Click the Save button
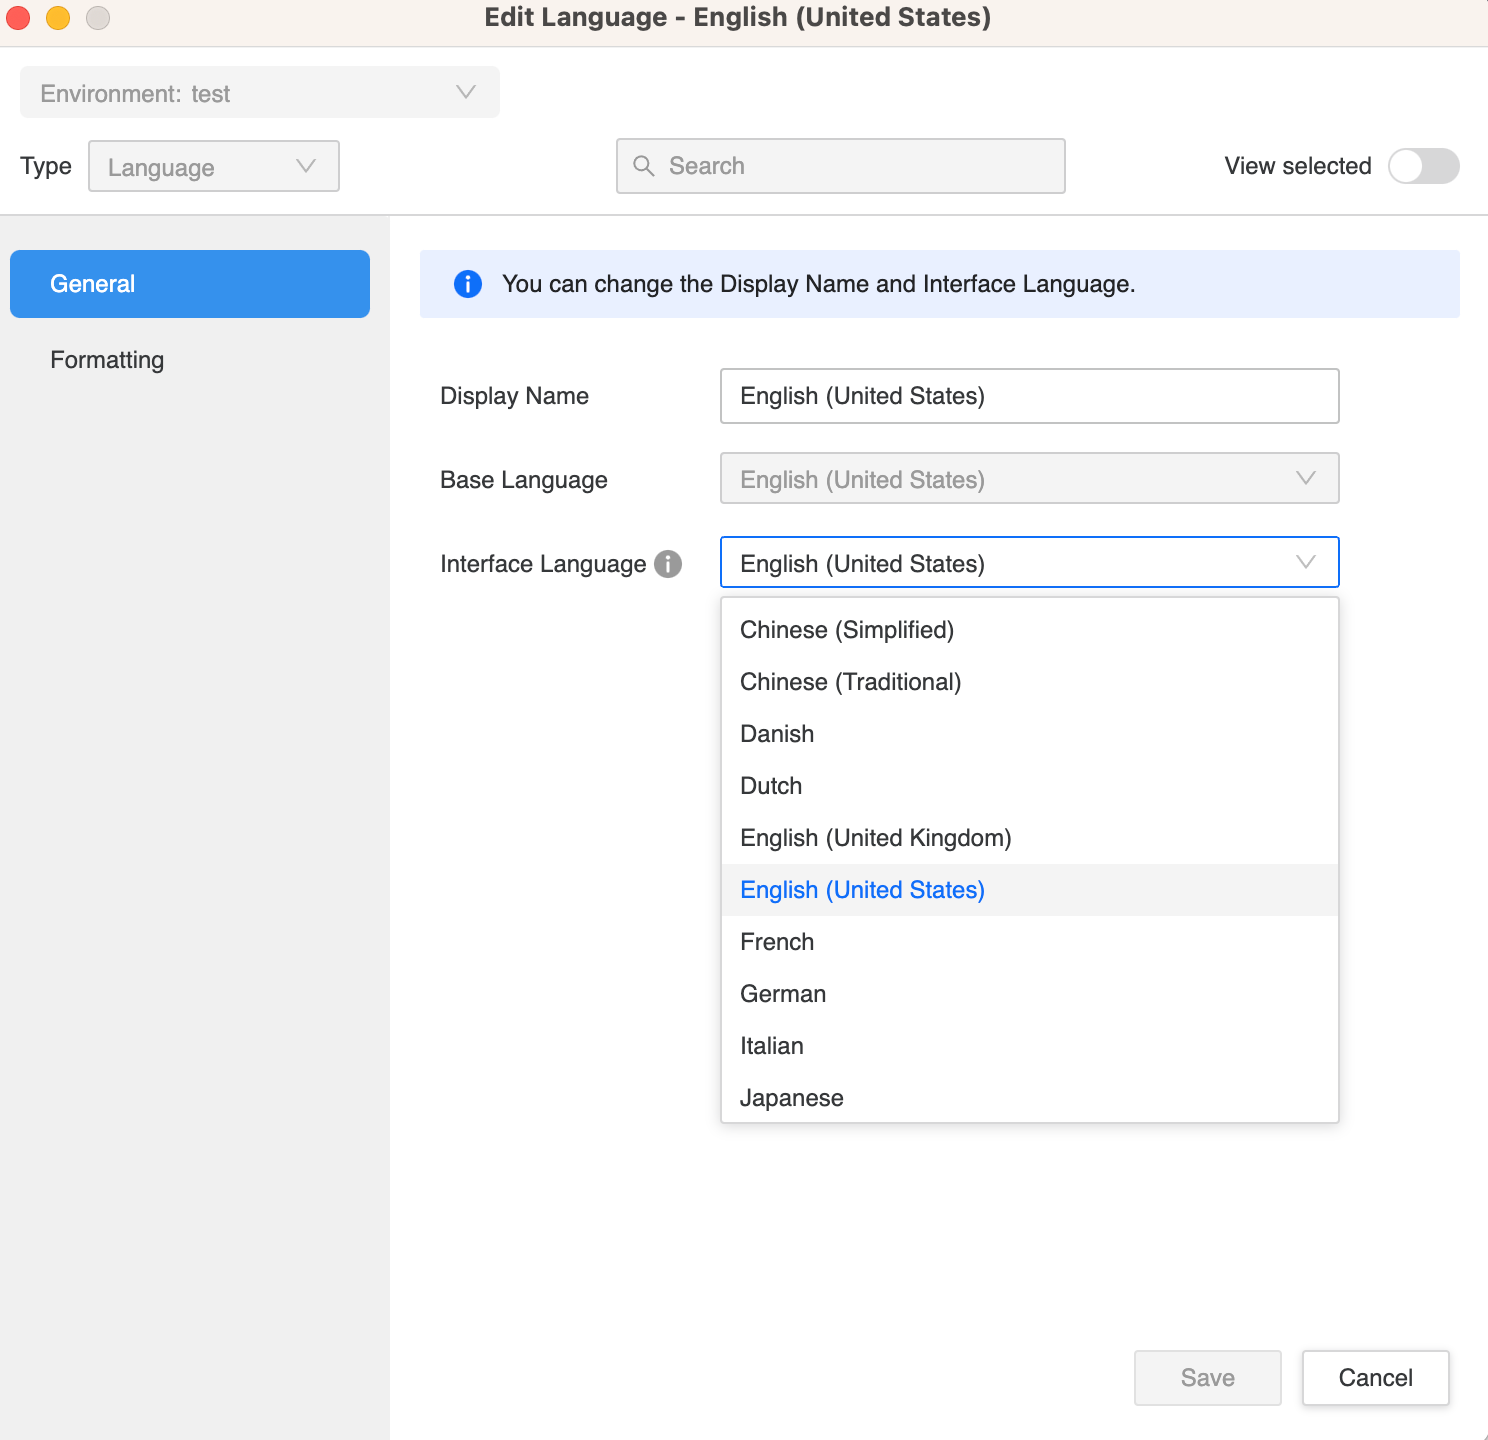The height and width of the screenshot is (1440, 1488). [1207, 1378]
